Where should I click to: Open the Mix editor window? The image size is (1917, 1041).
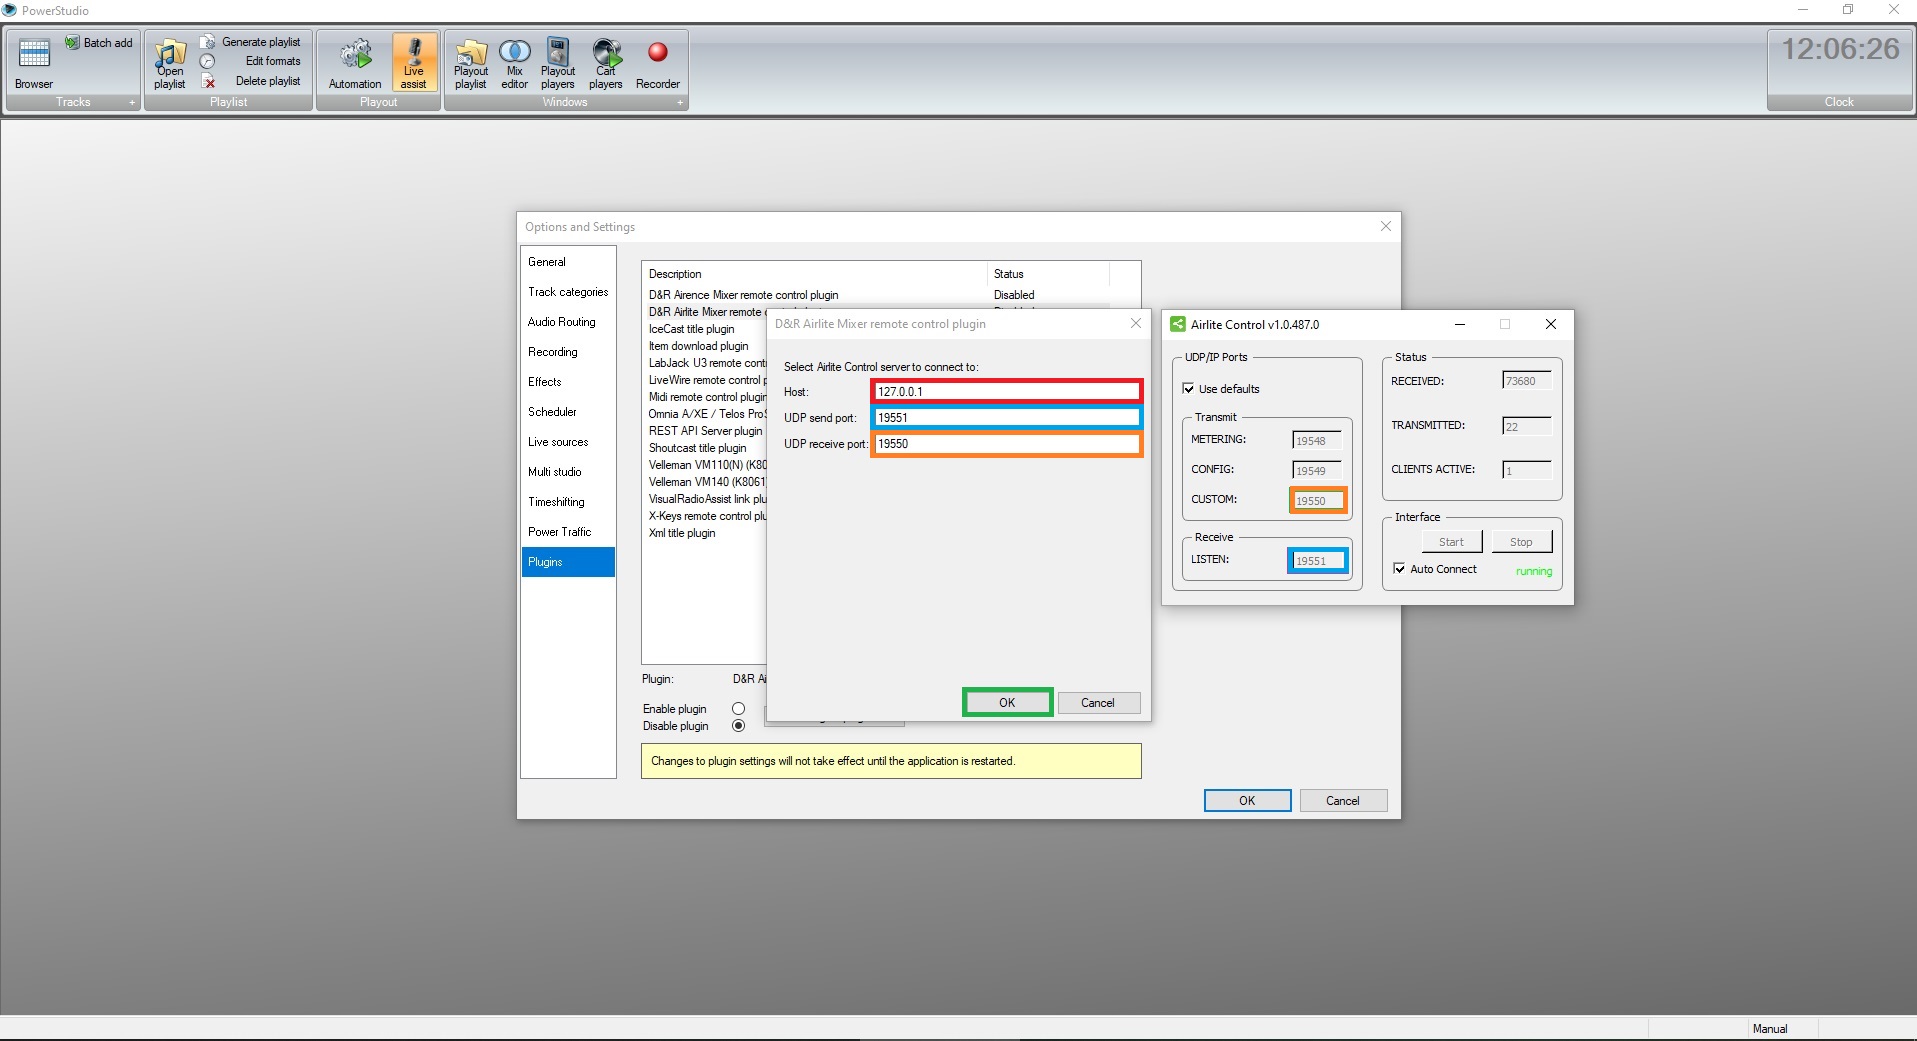[514, 63]
